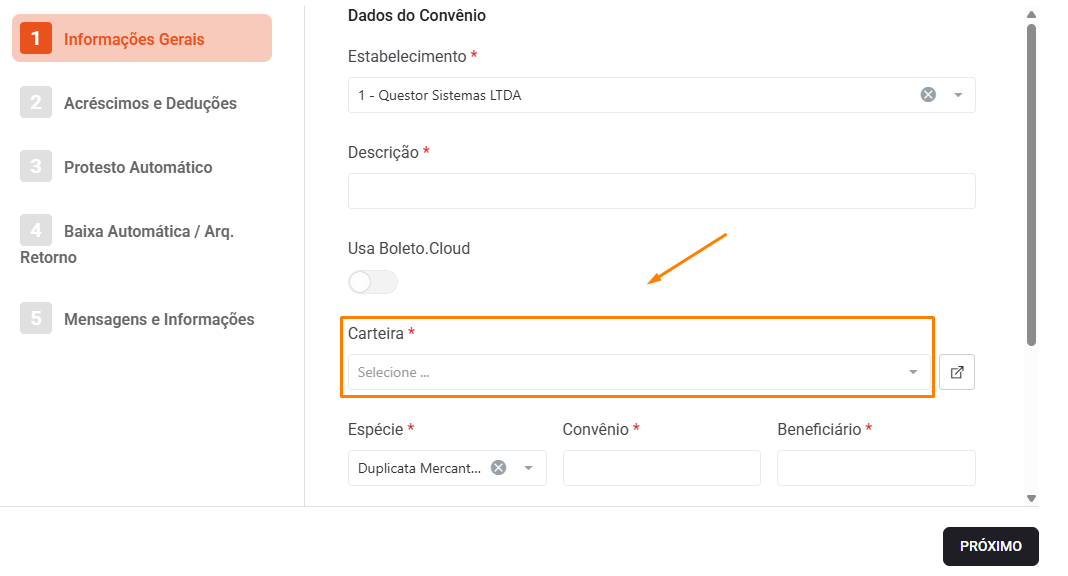Click the PRÓXIMO button

[990, 546]
